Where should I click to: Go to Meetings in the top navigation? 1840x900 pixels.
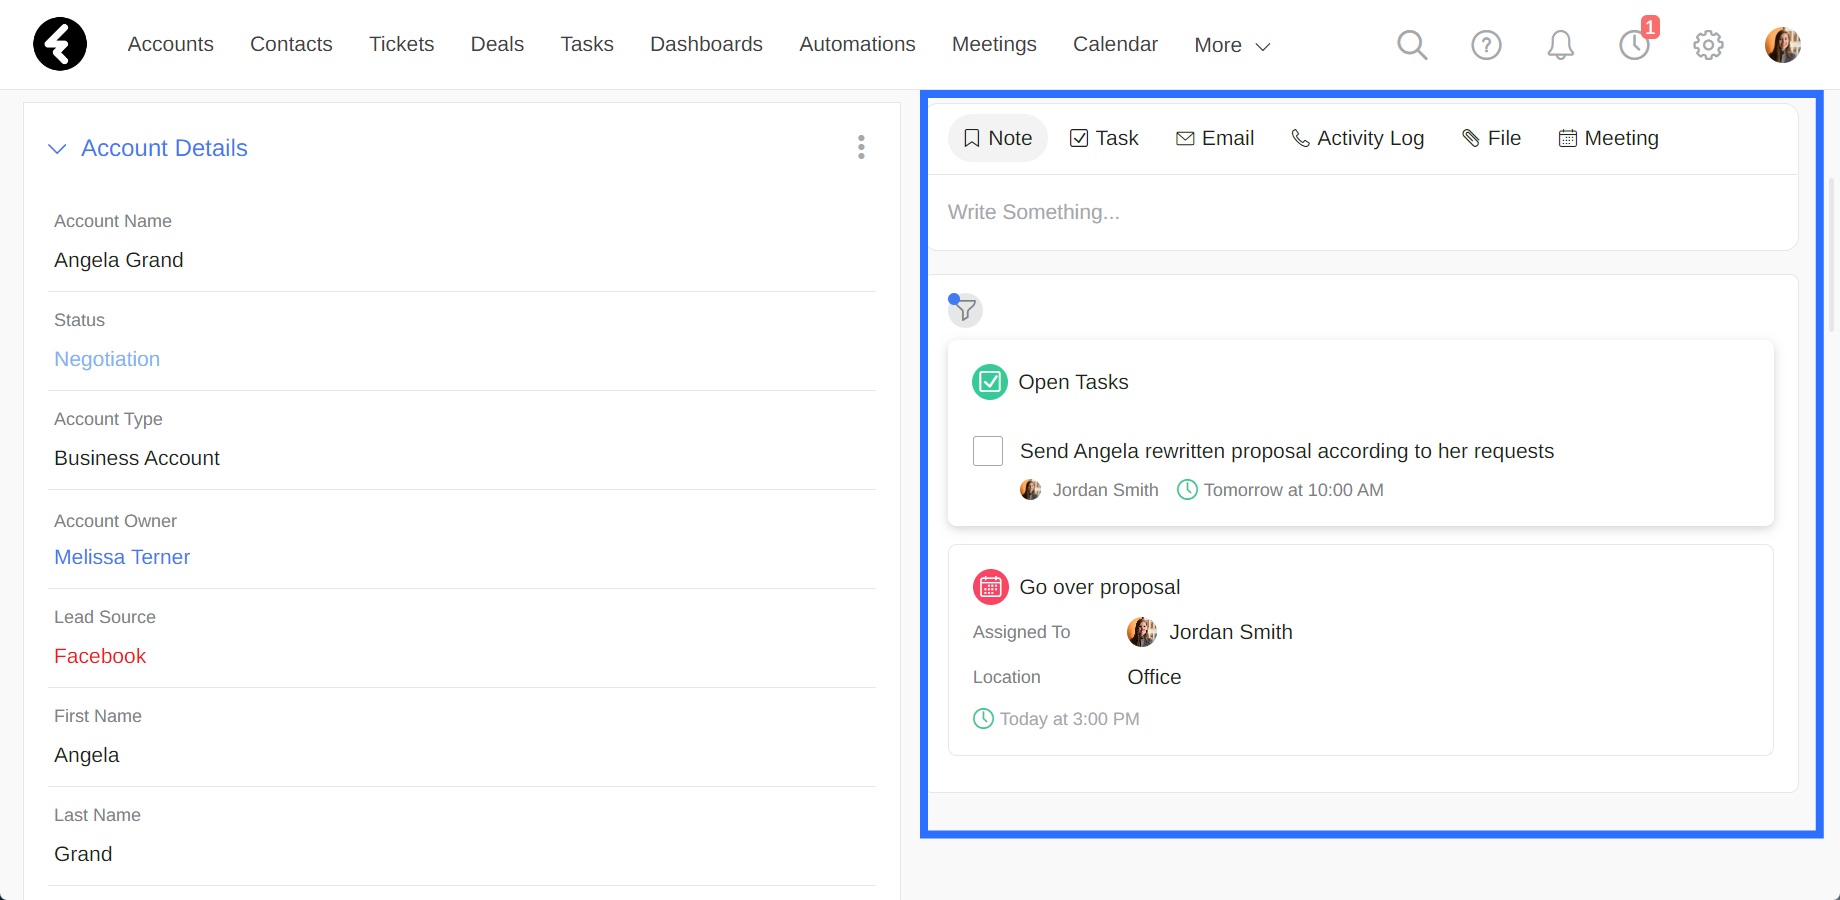click(x=994, y=44)
